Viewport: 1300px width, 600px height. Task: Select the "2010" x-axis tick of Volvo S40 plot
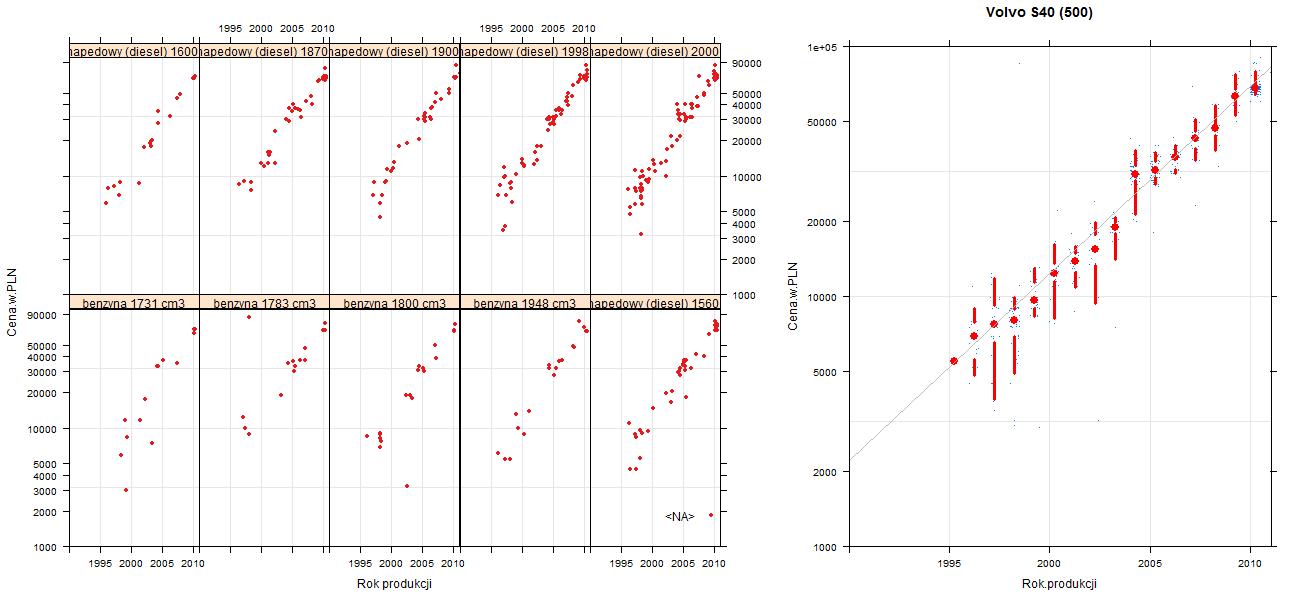tap(1250, 564)
